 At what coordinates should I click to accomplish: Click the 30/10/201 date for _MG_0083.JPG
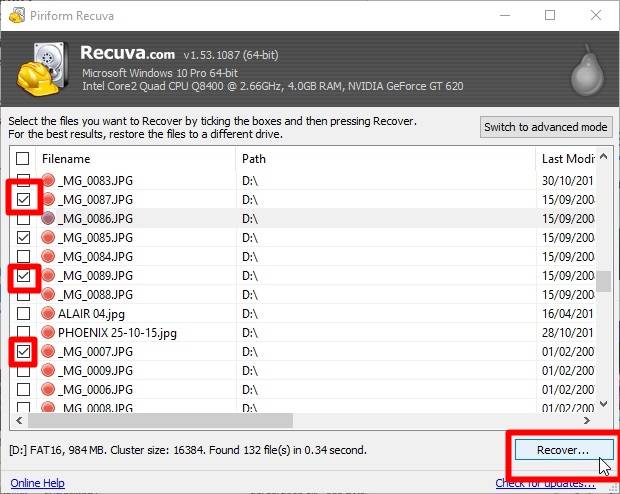coord(567,181)
